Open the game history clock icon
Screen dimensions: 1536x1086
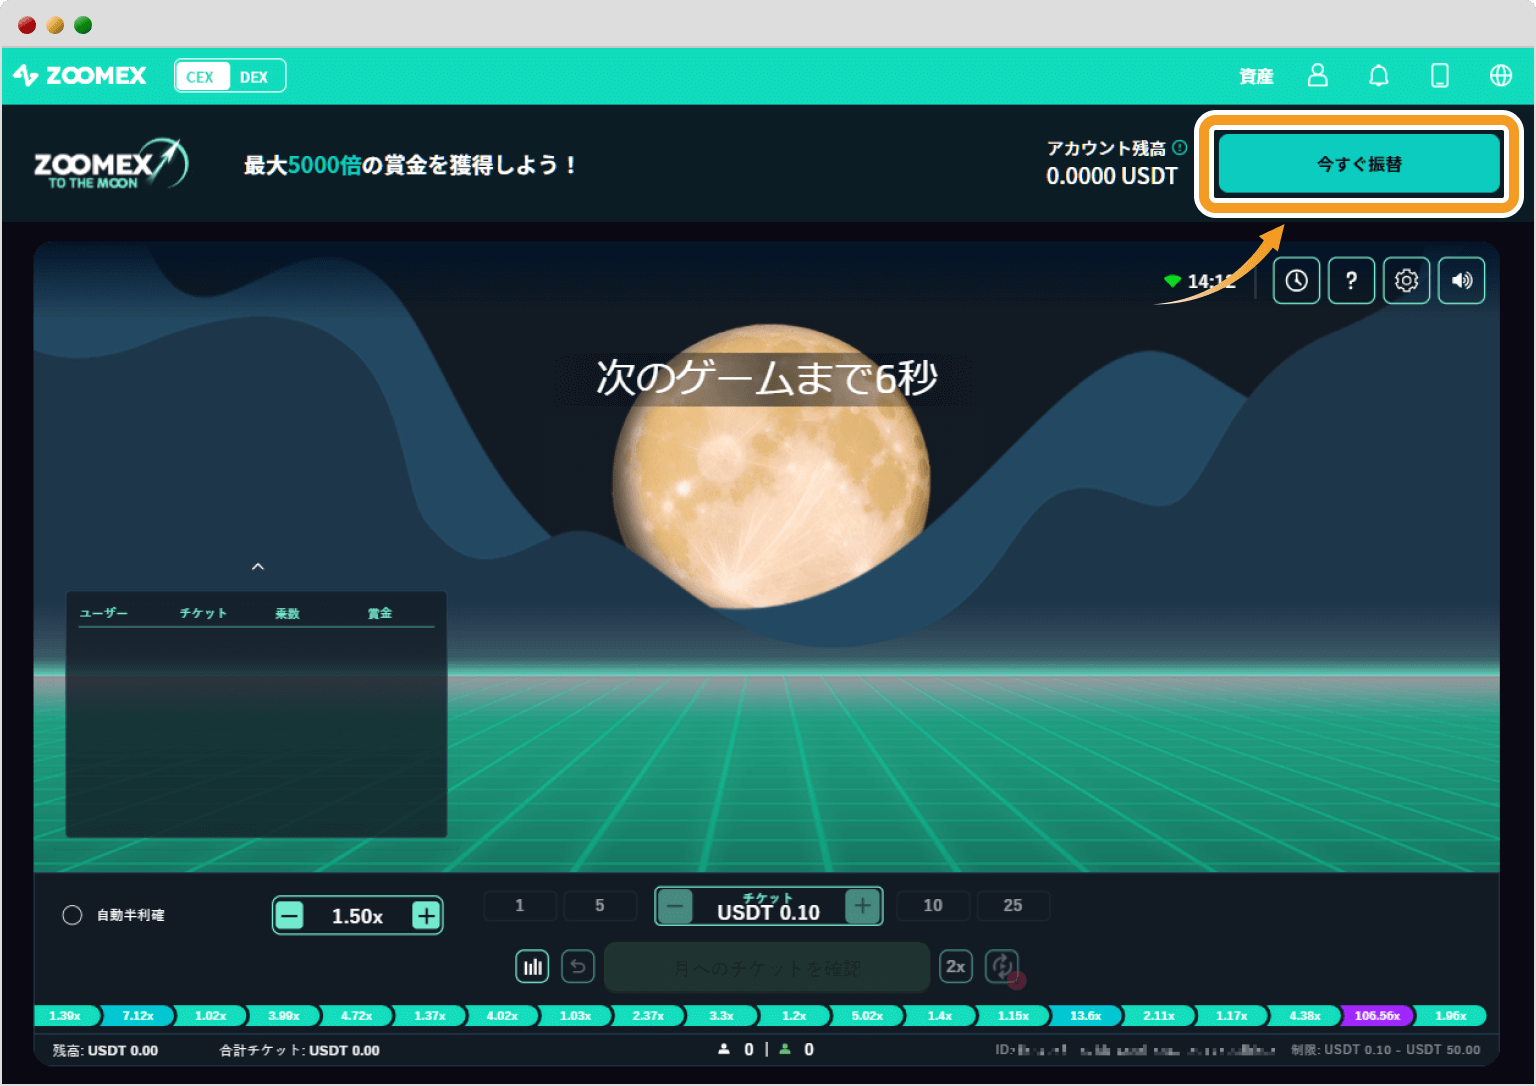pos(1296,281)
